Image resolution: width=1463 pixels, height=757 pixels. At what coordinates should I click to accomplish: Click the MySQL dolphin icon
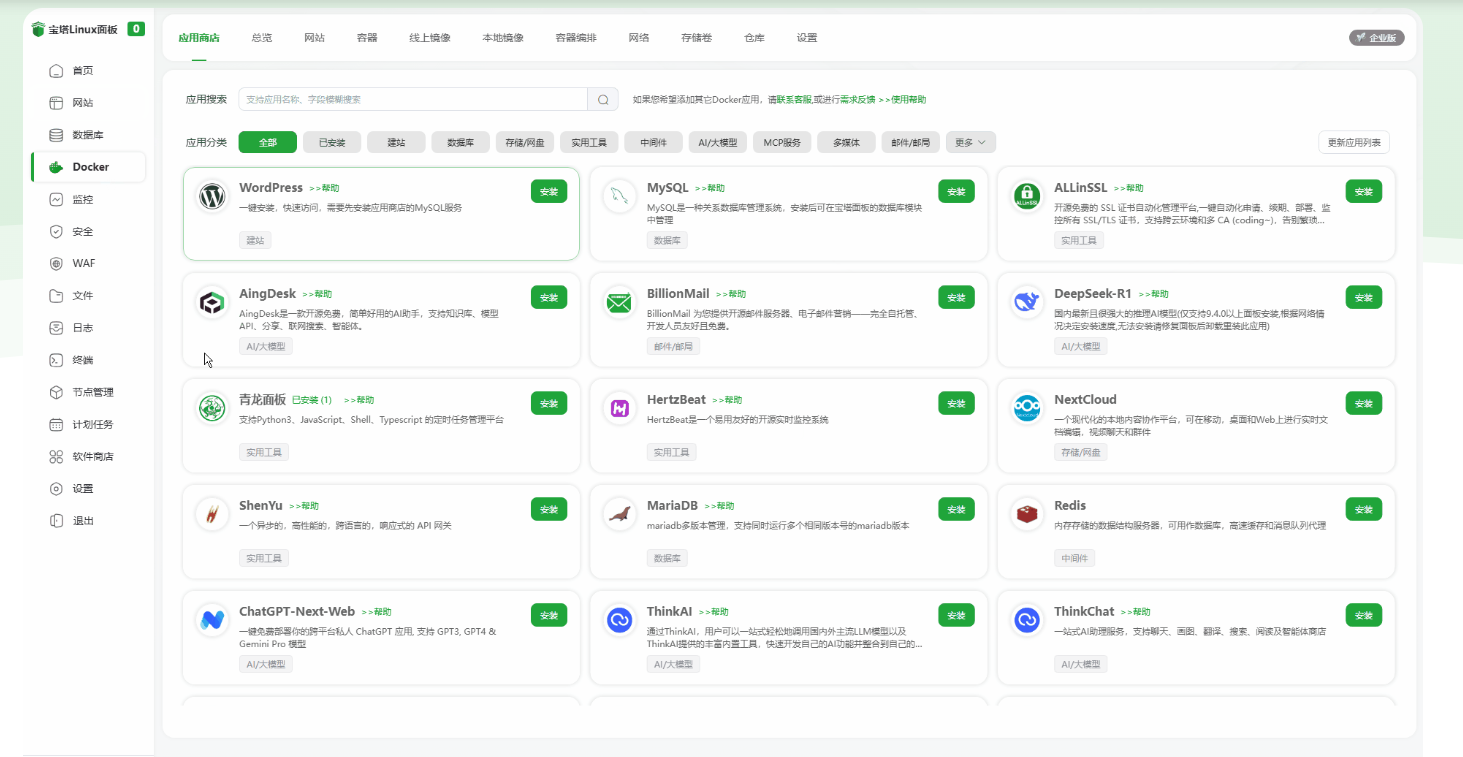click(x=619, y=196)
